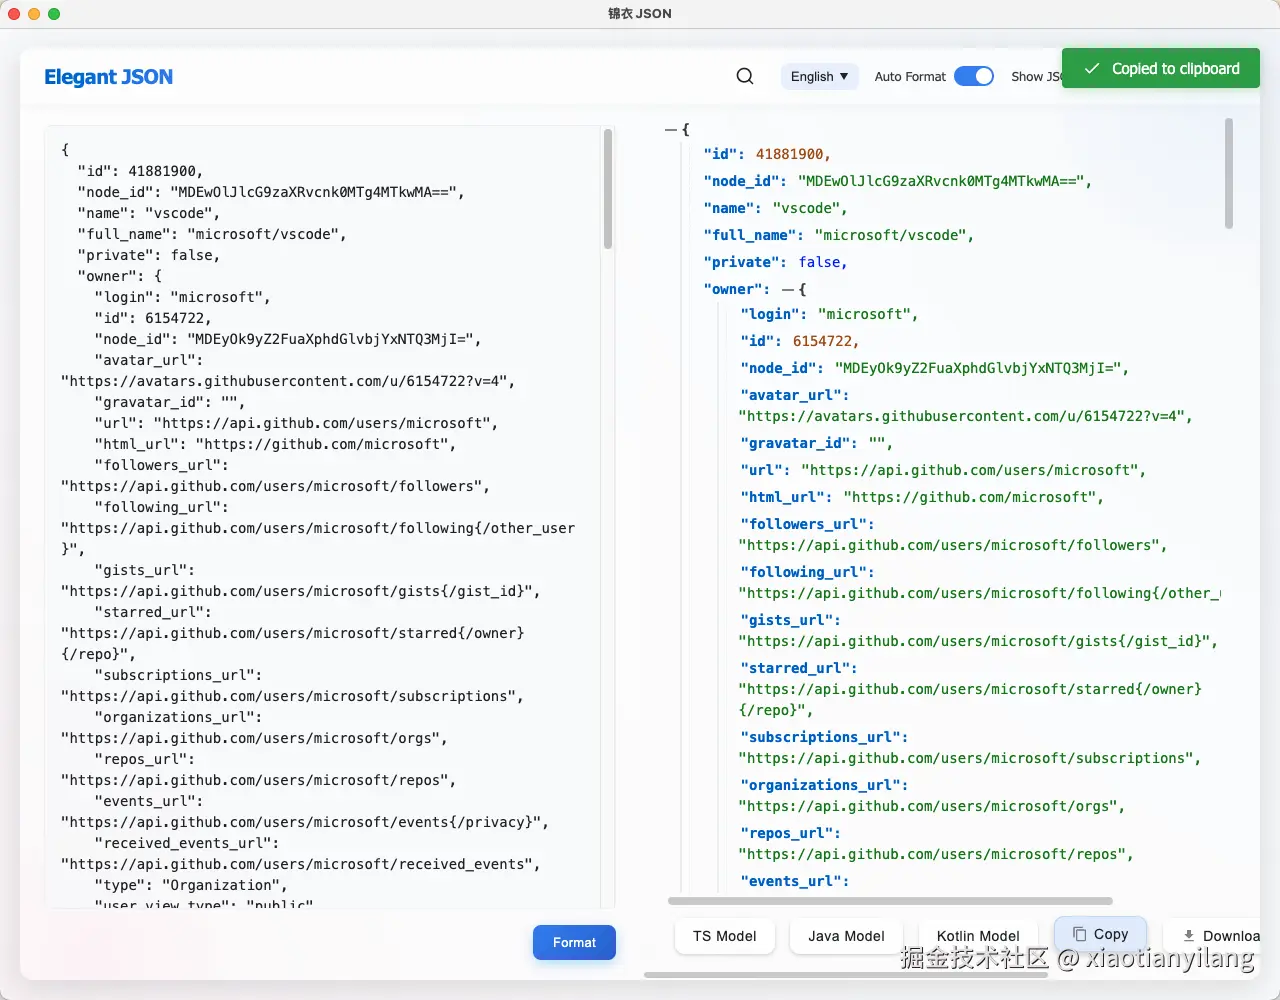Collapse the "owner" object node
Image resolution: width=1280 pixels, height=1000 pixels.
[x=788, y=289]
